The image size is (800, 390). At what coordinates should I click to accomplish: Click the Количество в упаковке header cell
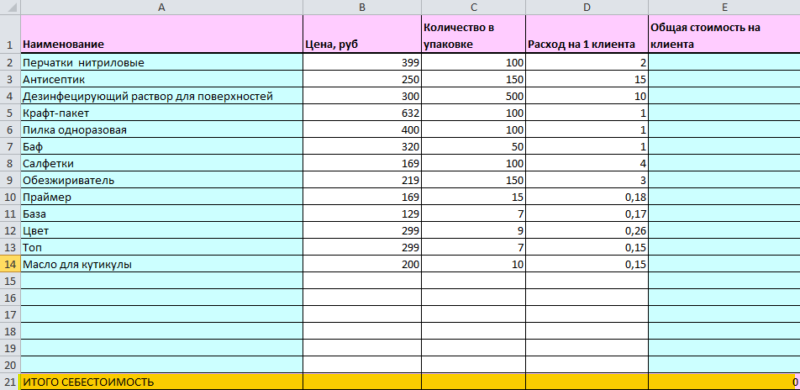473,34
